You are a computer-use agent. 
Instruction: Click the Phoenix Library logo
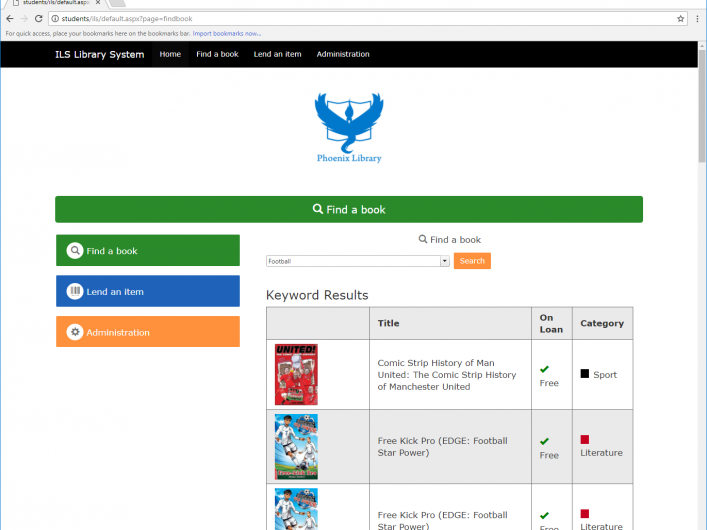coord(349,128)
